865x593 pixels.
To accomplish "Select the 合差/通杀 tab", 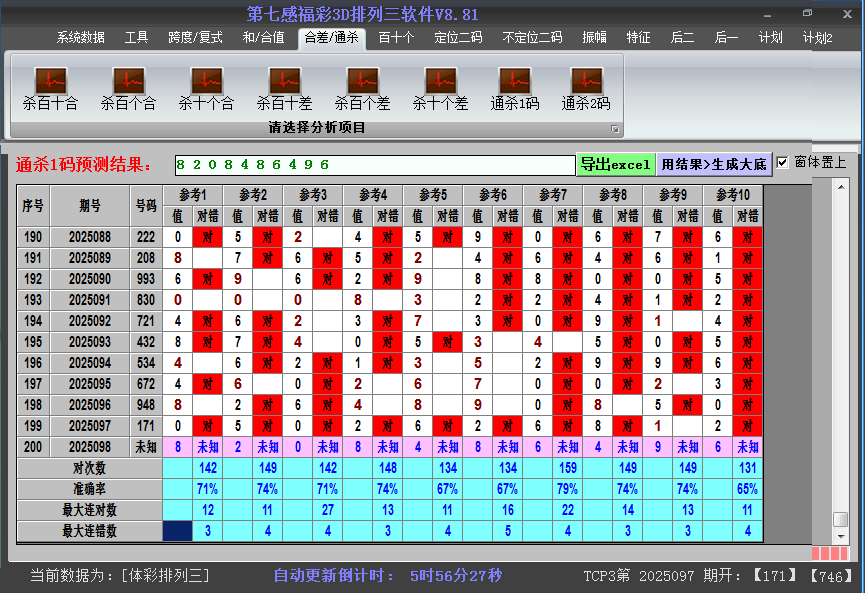I will [332, 38].
